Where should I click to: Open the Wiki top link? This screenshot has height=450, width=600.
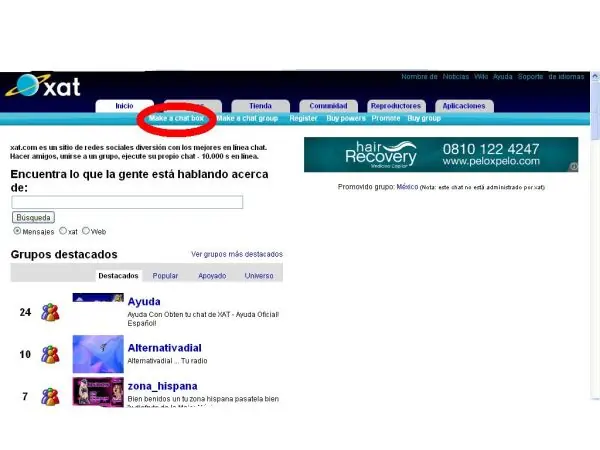481,77
